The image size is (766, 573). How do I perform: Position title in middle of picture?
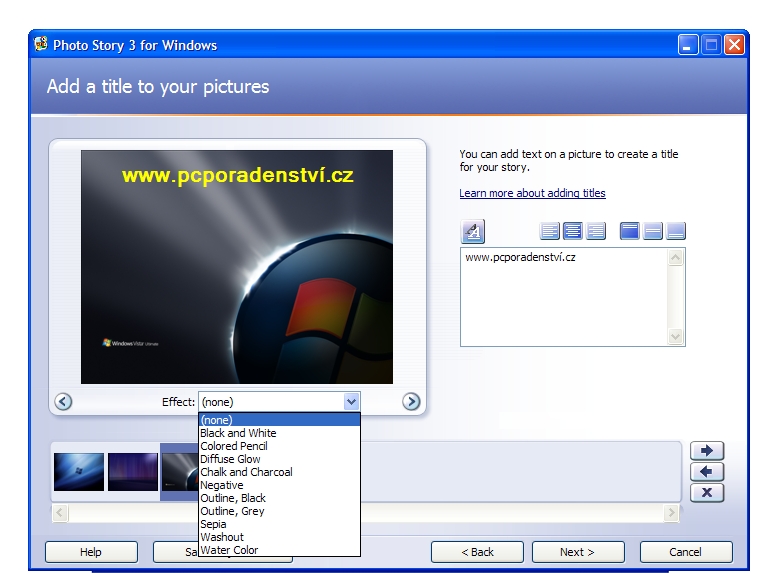tap(653, 231)
